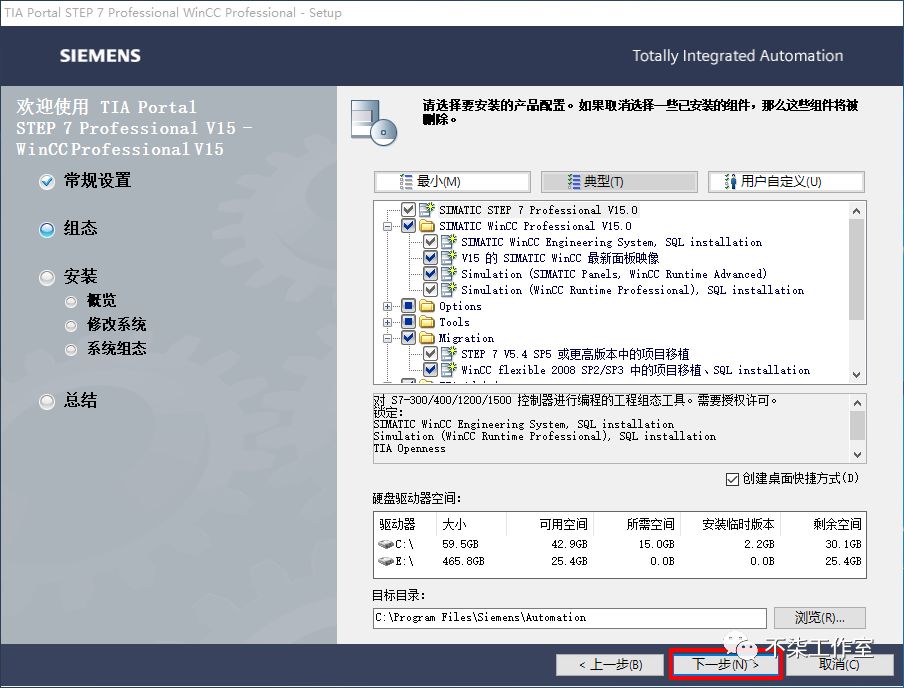Select the 修改系统 sub-step
This screenshot has height=688, width=904.
click(x=106, y=325)
